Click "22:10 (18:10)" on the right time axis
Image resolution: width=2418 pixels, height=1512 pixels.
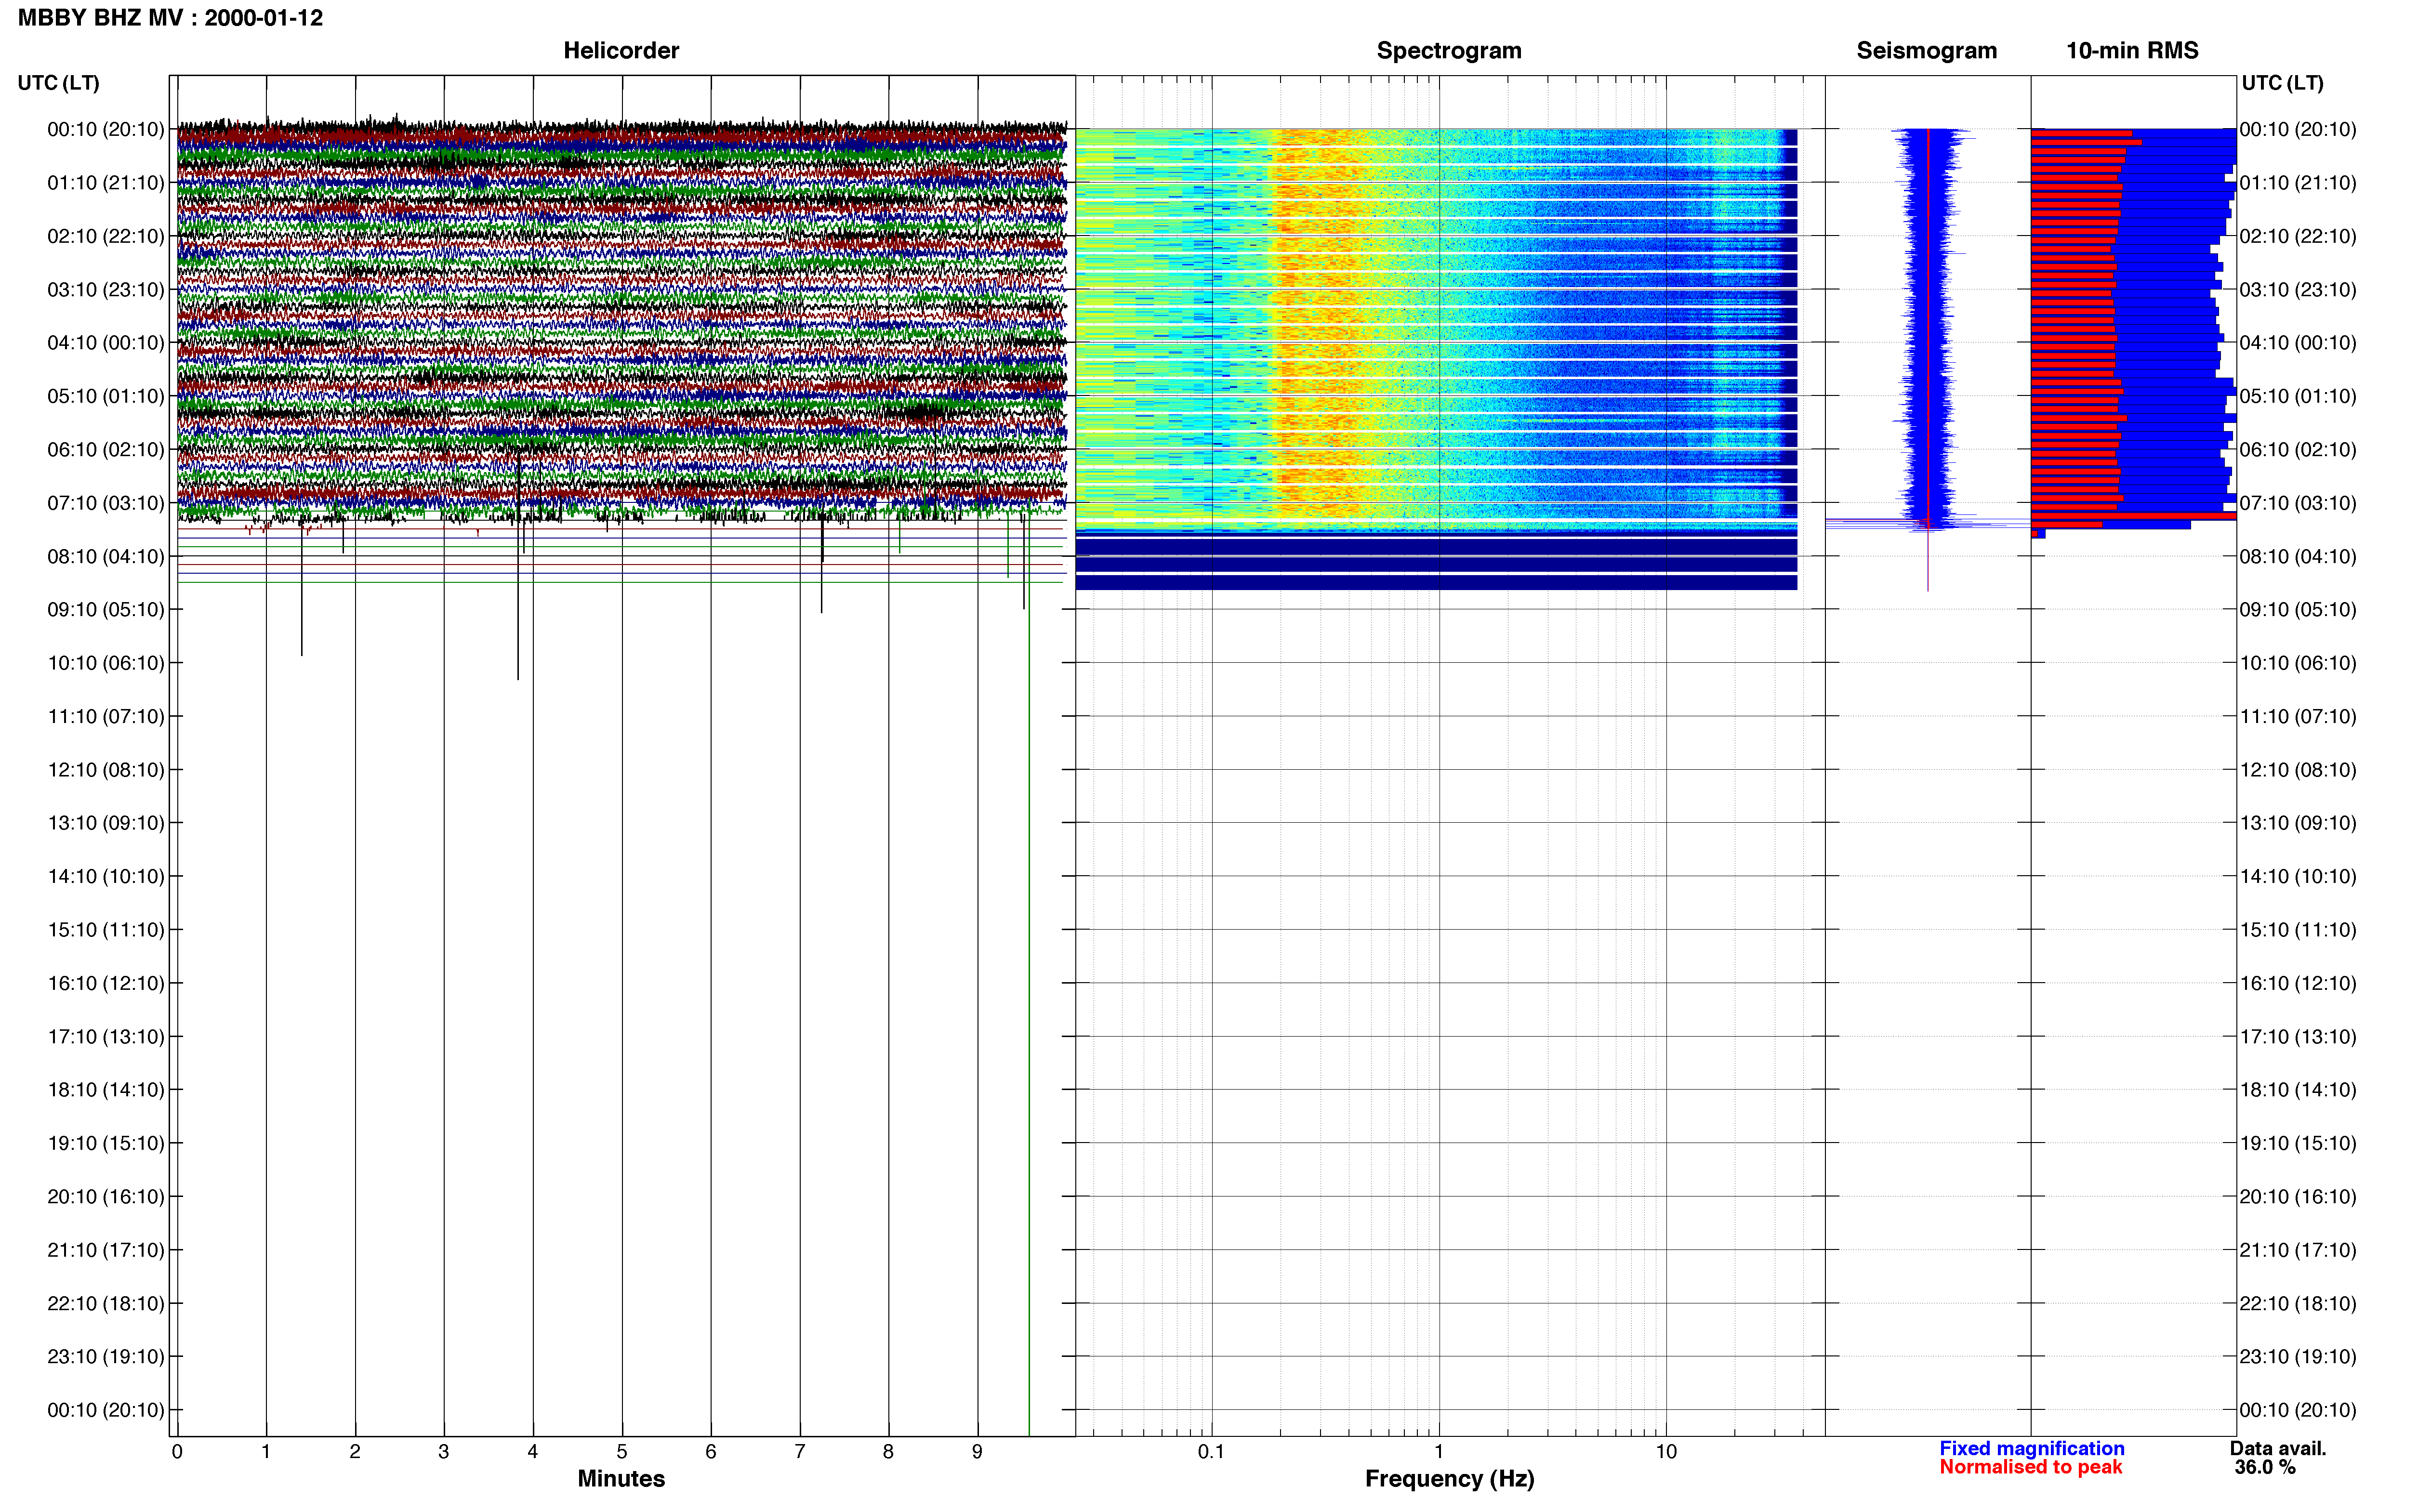[x=2298, y=1303]
